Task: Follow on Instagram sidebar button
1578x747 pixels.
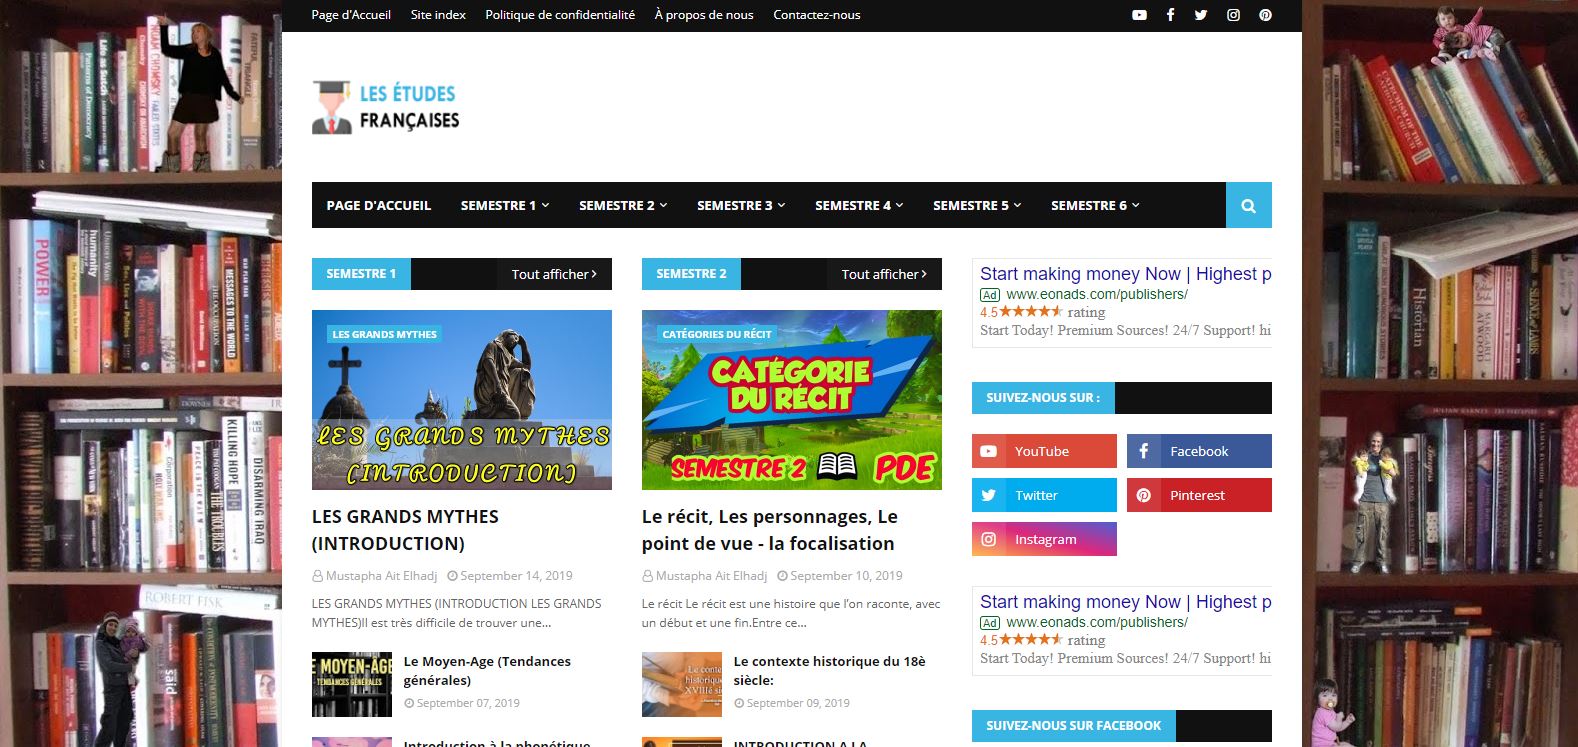Action: (x=1044, y=539)
